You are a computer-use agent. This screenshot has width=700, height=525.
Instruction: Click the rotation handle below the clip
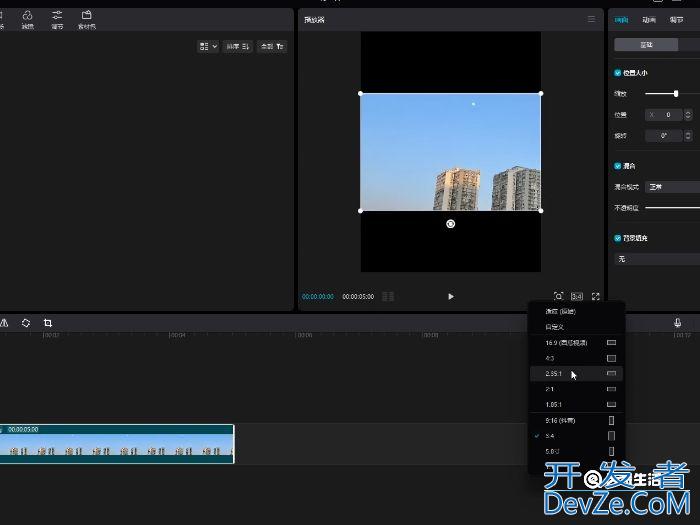450,224
